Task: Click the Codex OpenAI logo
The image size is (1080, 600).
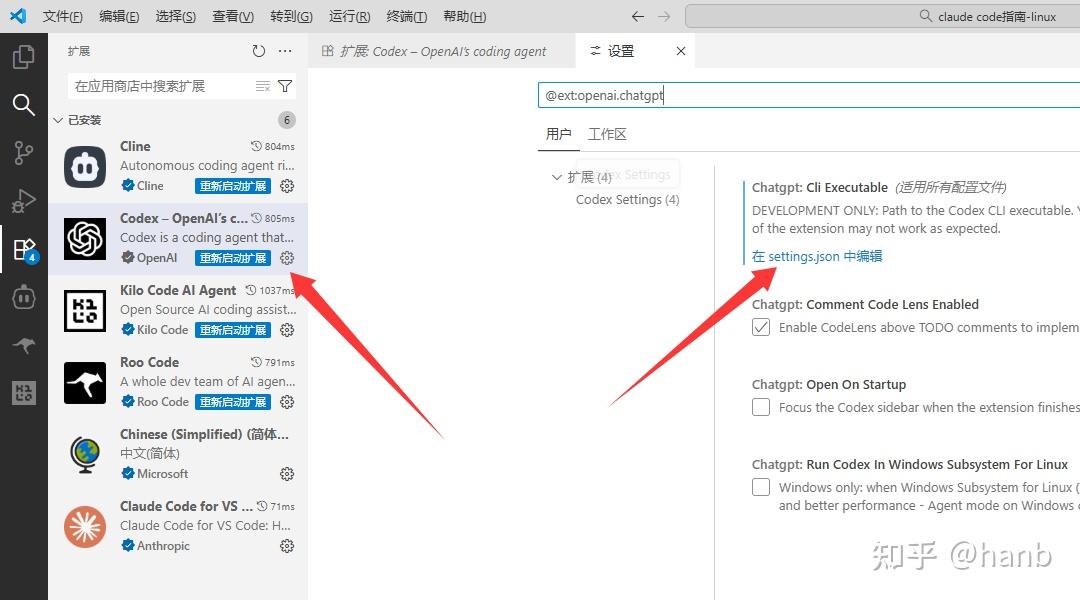Action: pos(85,238)
